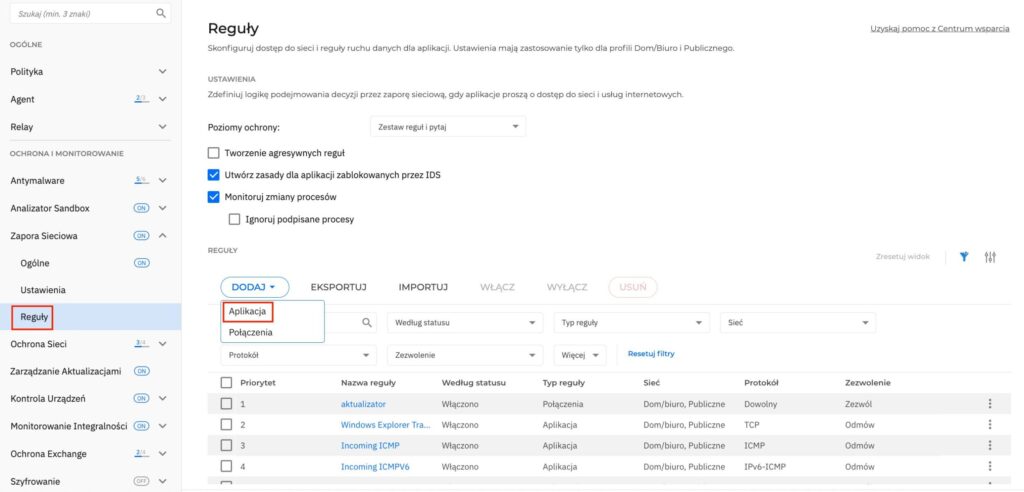Viewport: 1024px width, 492px height.
Task: Toggle Kontrola Urządzeń ON switch
Action: click(x=142, y=399)
